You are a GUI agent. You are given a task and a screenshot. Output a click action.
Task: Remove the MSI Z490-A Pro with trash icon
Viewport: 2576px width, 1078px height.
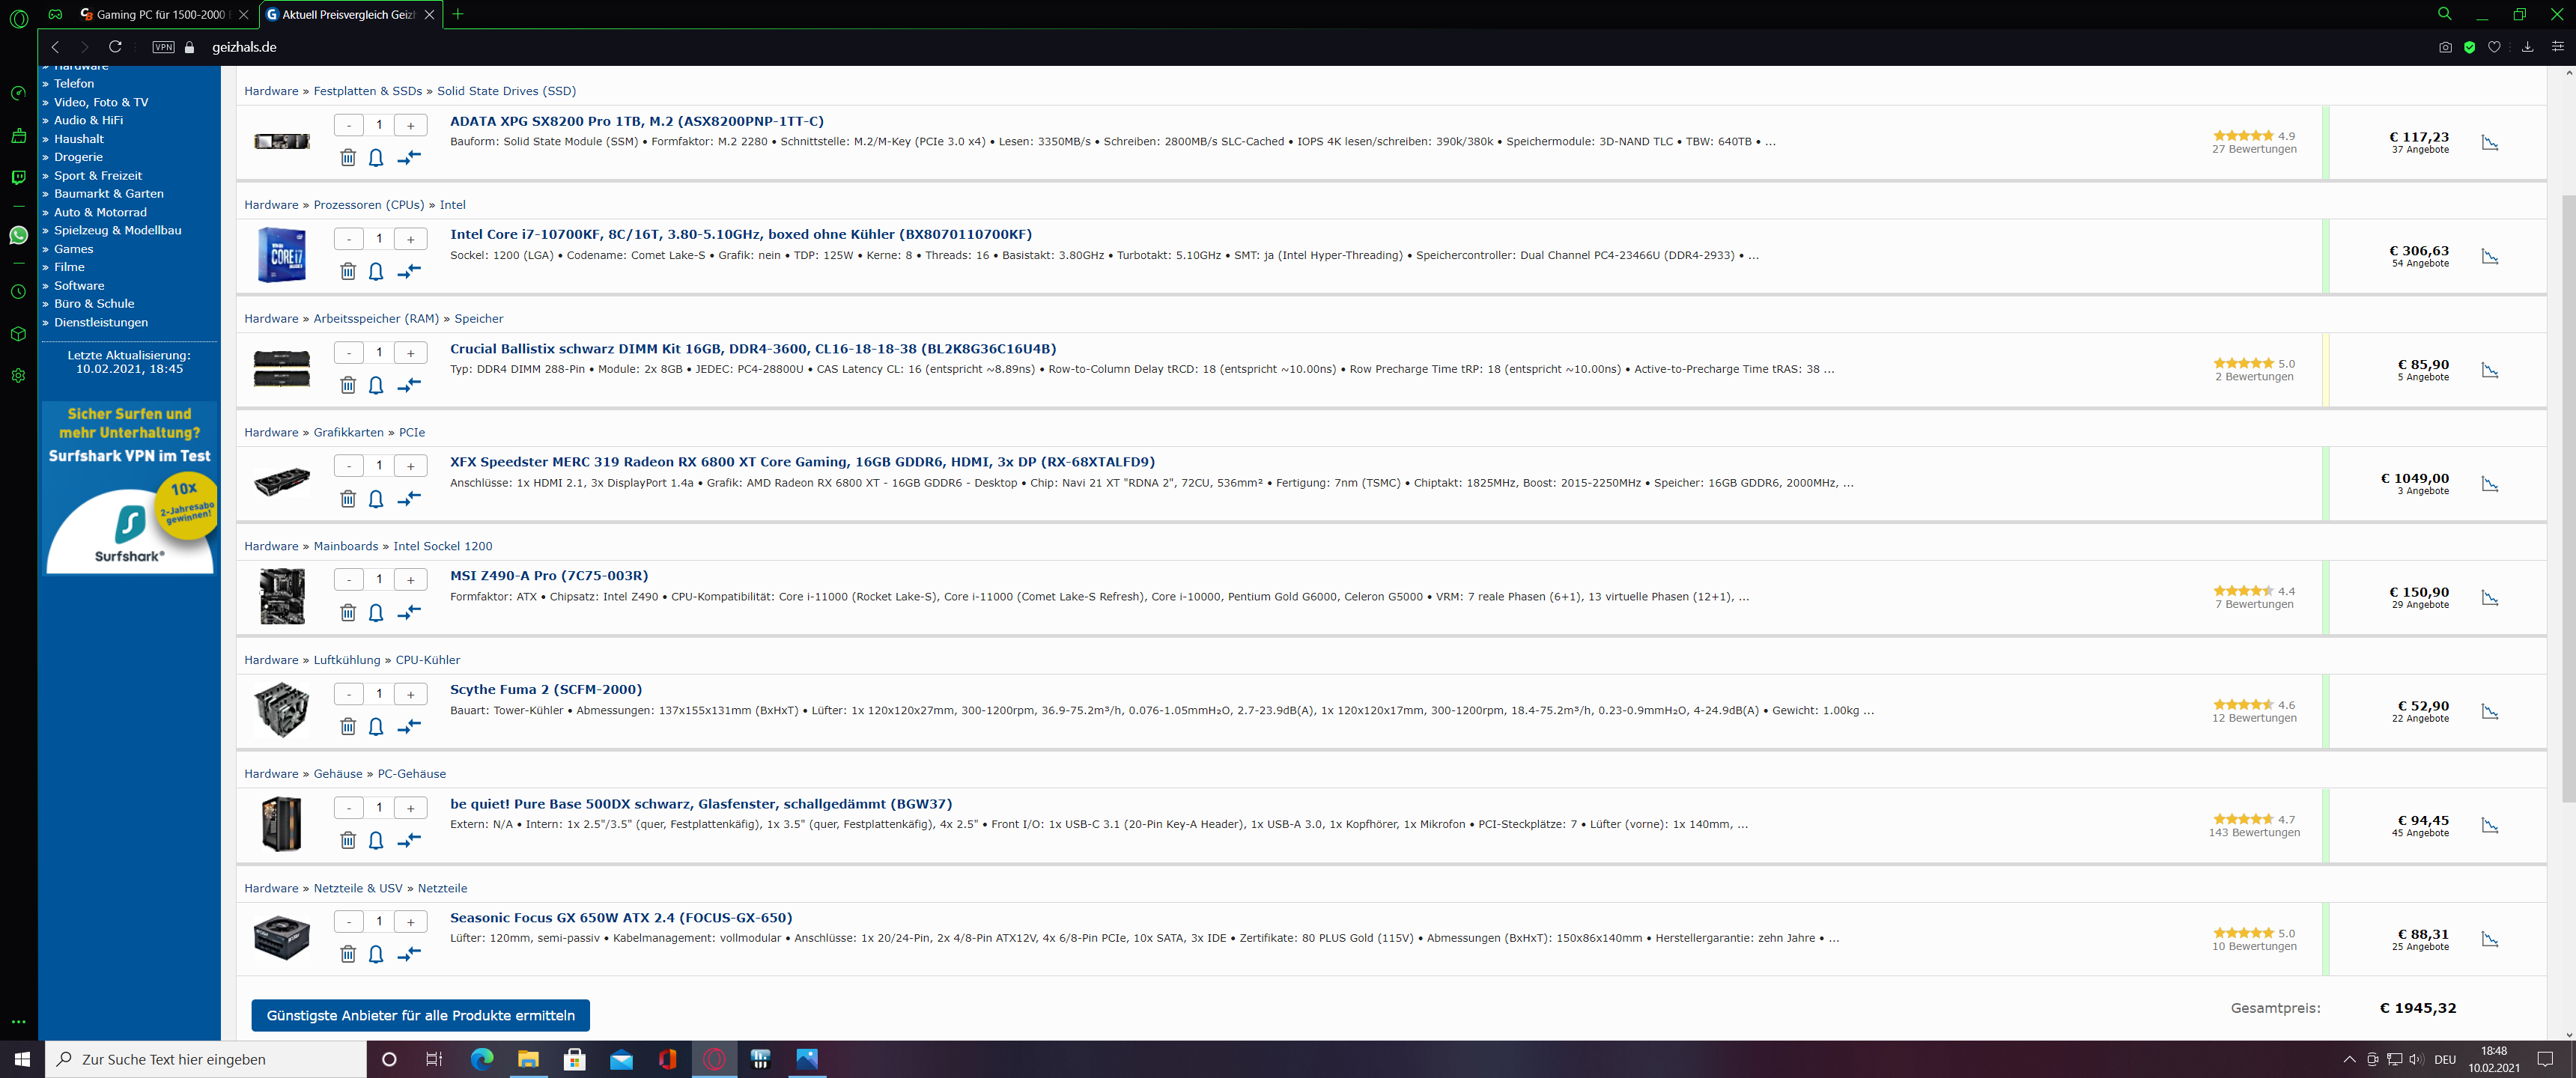(348, 613)
